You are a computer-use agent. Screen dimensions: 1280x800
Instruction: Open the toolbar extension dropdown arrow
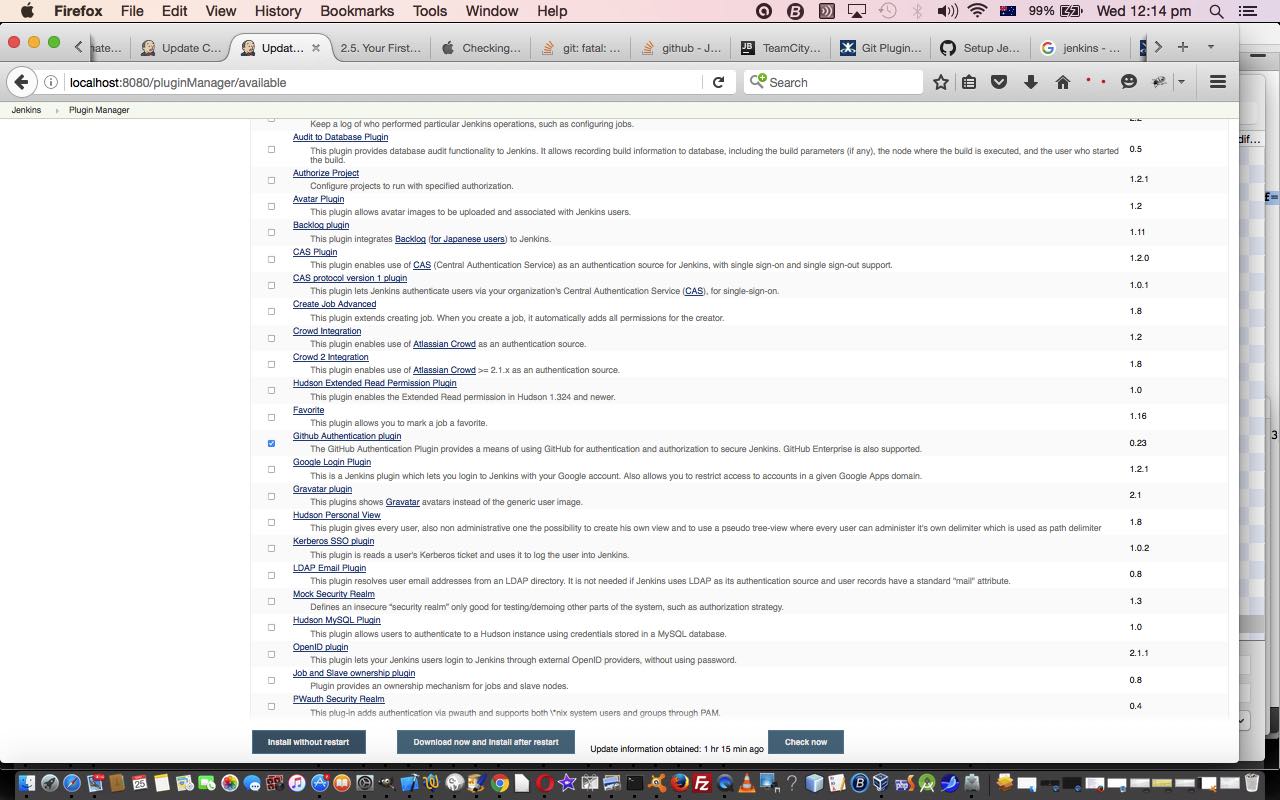pos(1181,82)
